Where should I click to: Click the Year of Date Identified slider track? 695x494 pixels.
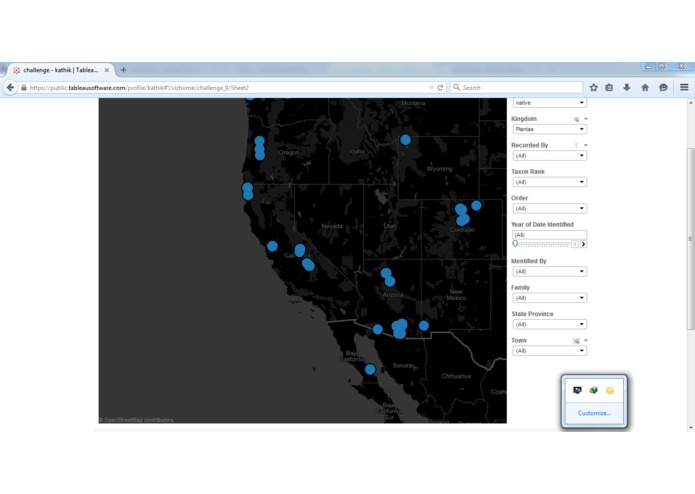pos(544,245)
